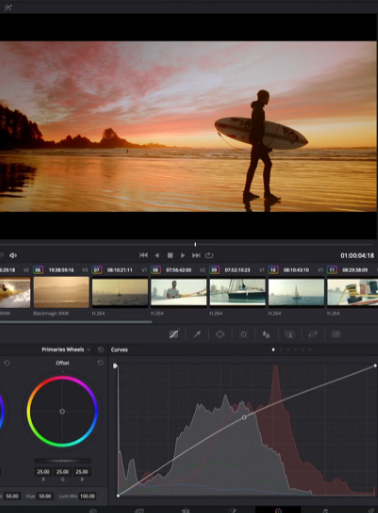
Task: Open the Blur palette triangles icon
Action: click(x=266, y=334)
